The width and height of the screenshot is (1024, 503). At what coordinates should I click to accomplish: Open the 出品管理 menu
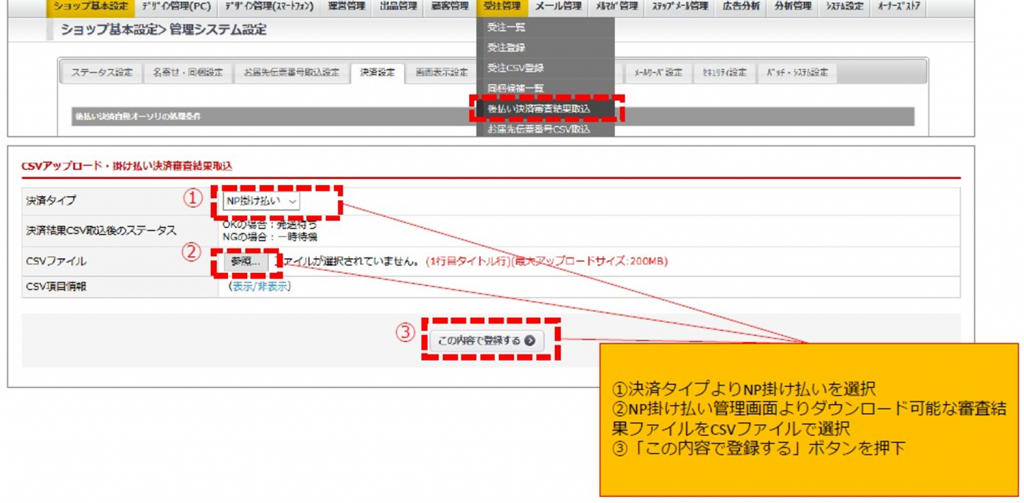pos(397,7)
